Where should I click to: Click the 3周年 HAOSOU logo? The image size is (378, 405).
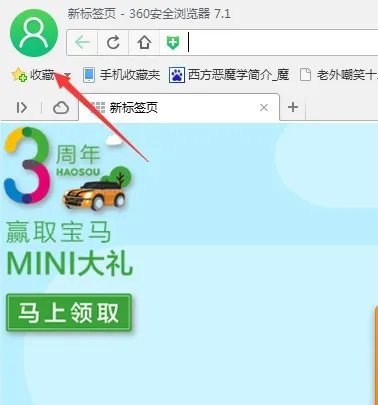click(53, 165)
